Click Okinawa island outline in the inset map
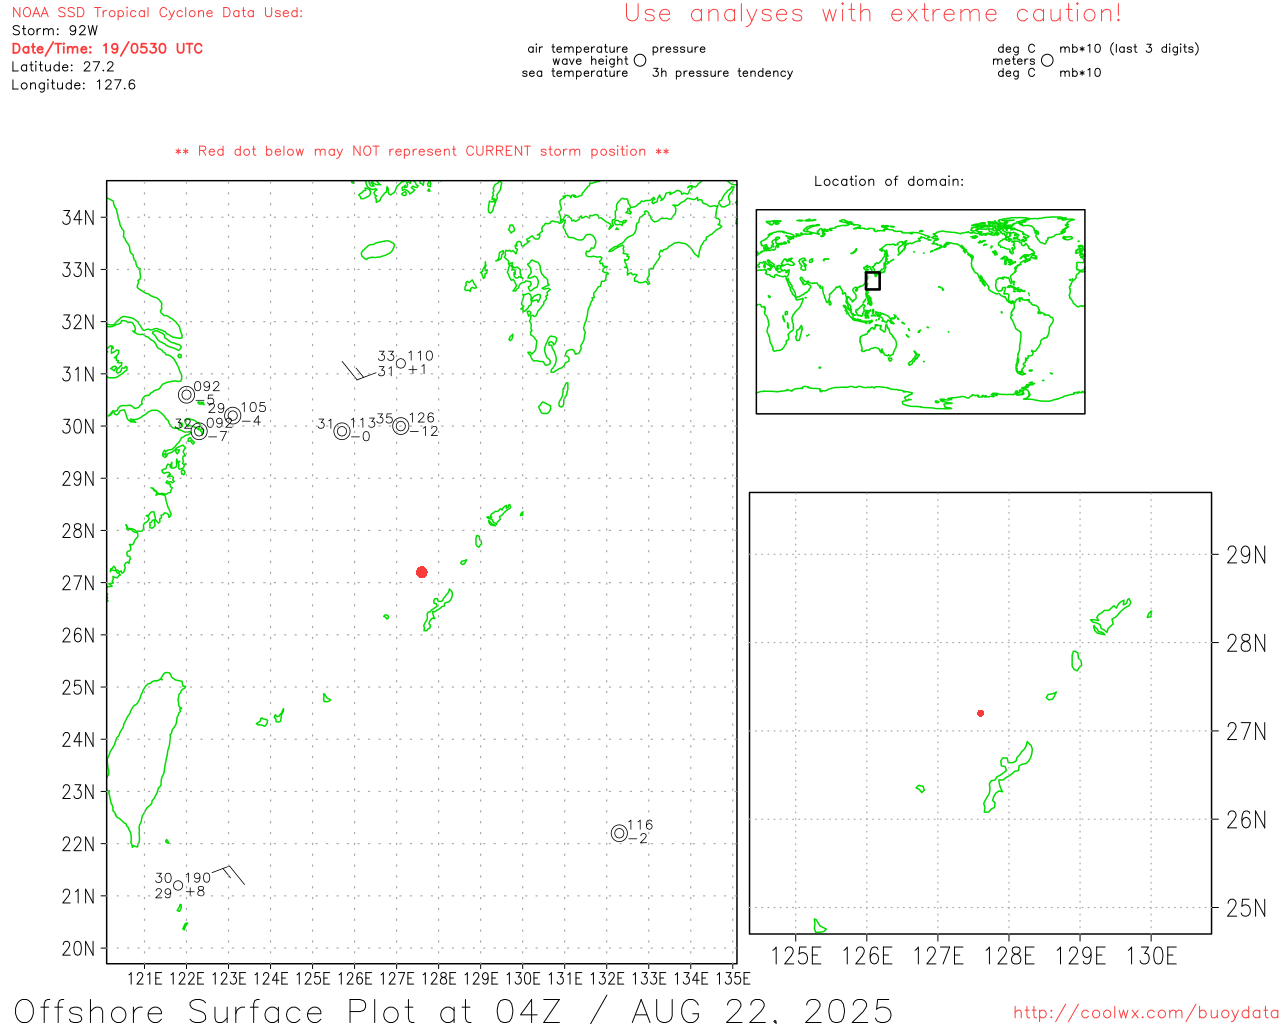This screenshot has height=1024, width=1280. click(x=1007, y=777)
